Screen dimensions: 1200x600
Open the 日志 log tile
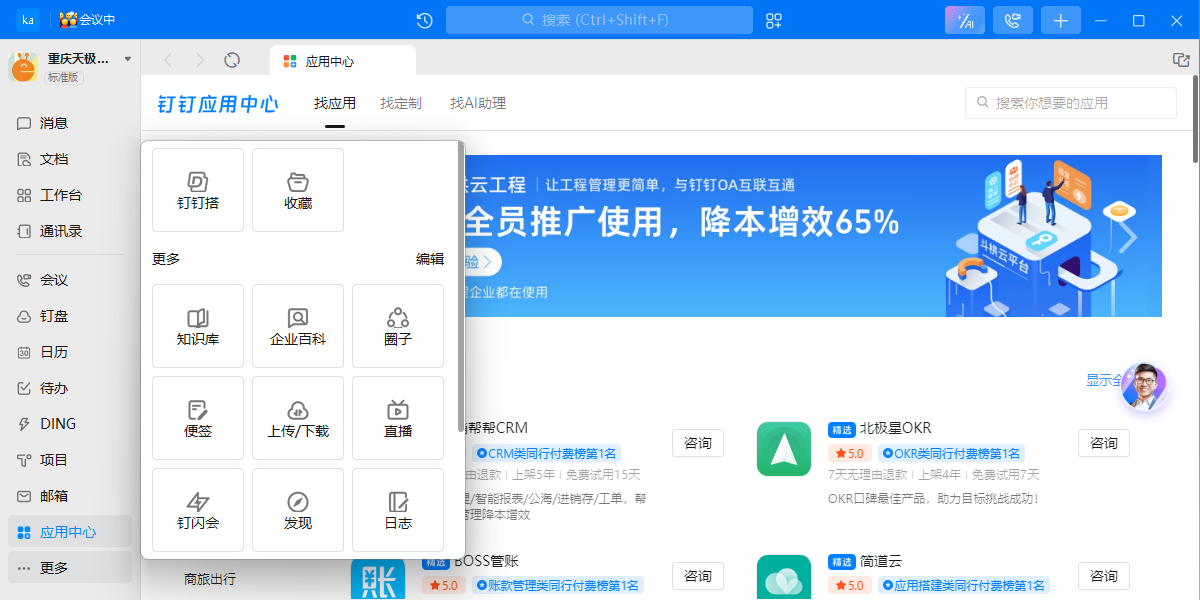tap(398, 510)
